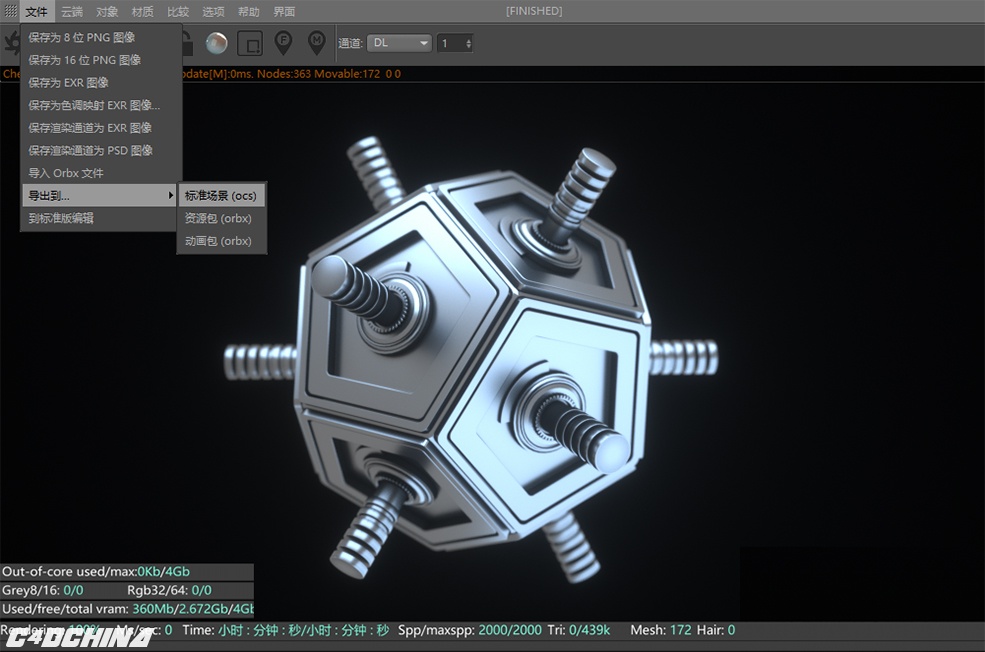Open the 帮助 menu
The height and width of the screenshot is (652, 985).
click(249, 11)
